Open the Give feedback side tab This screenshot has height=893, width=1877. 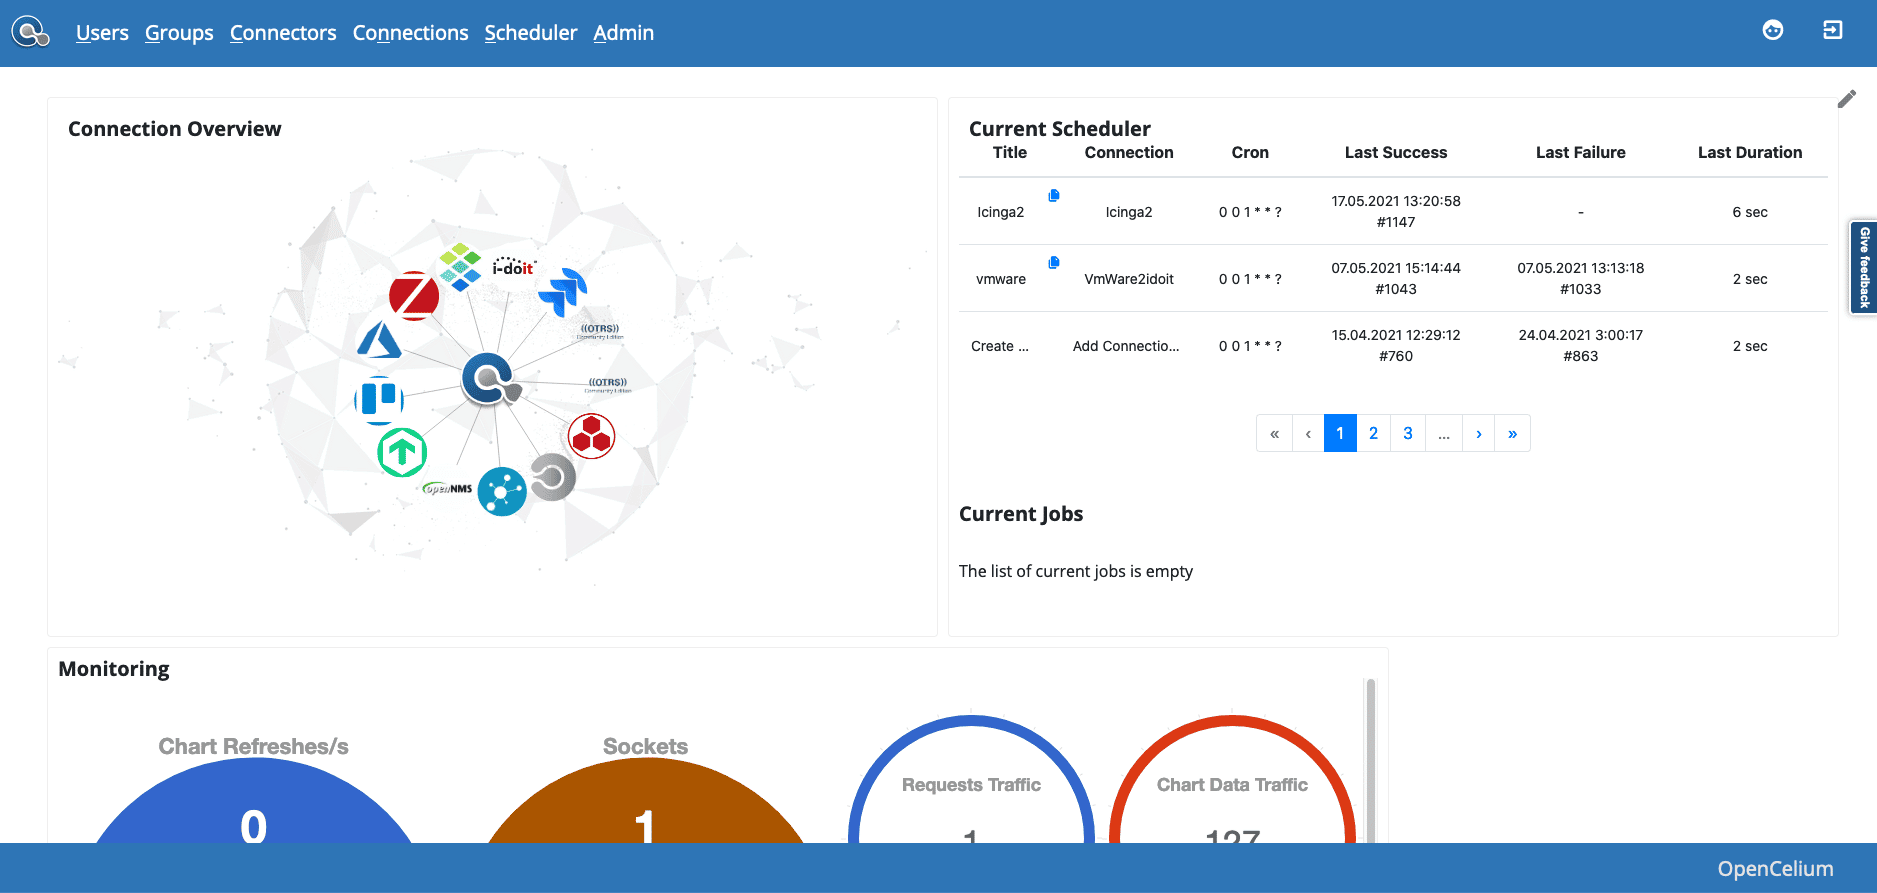(x=1863, y=267)
